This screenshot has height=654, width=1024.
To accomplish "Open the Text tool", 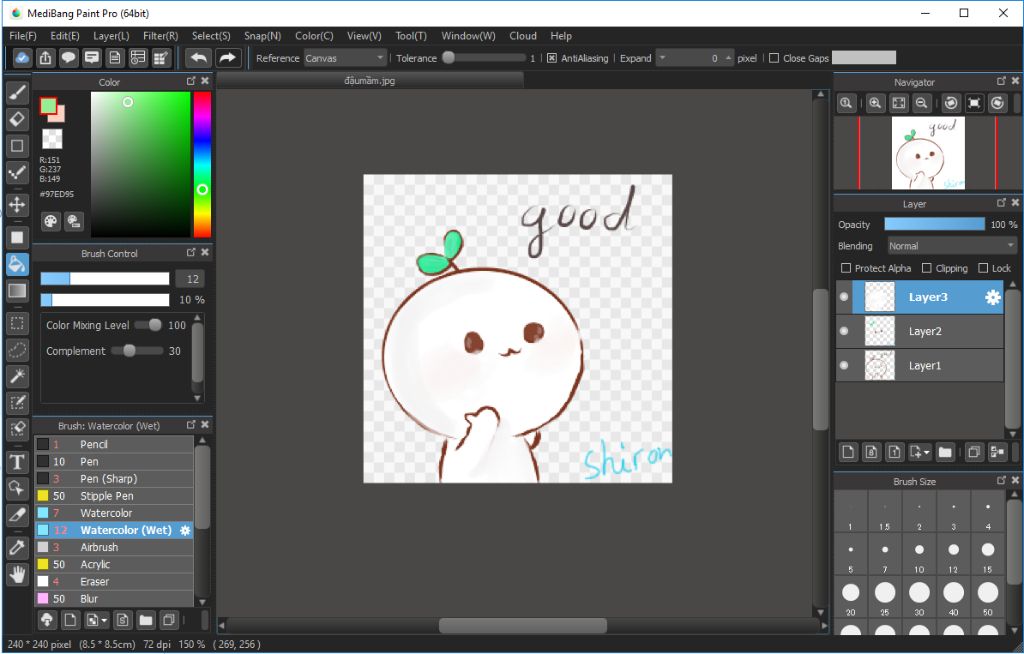I will 18,462.
